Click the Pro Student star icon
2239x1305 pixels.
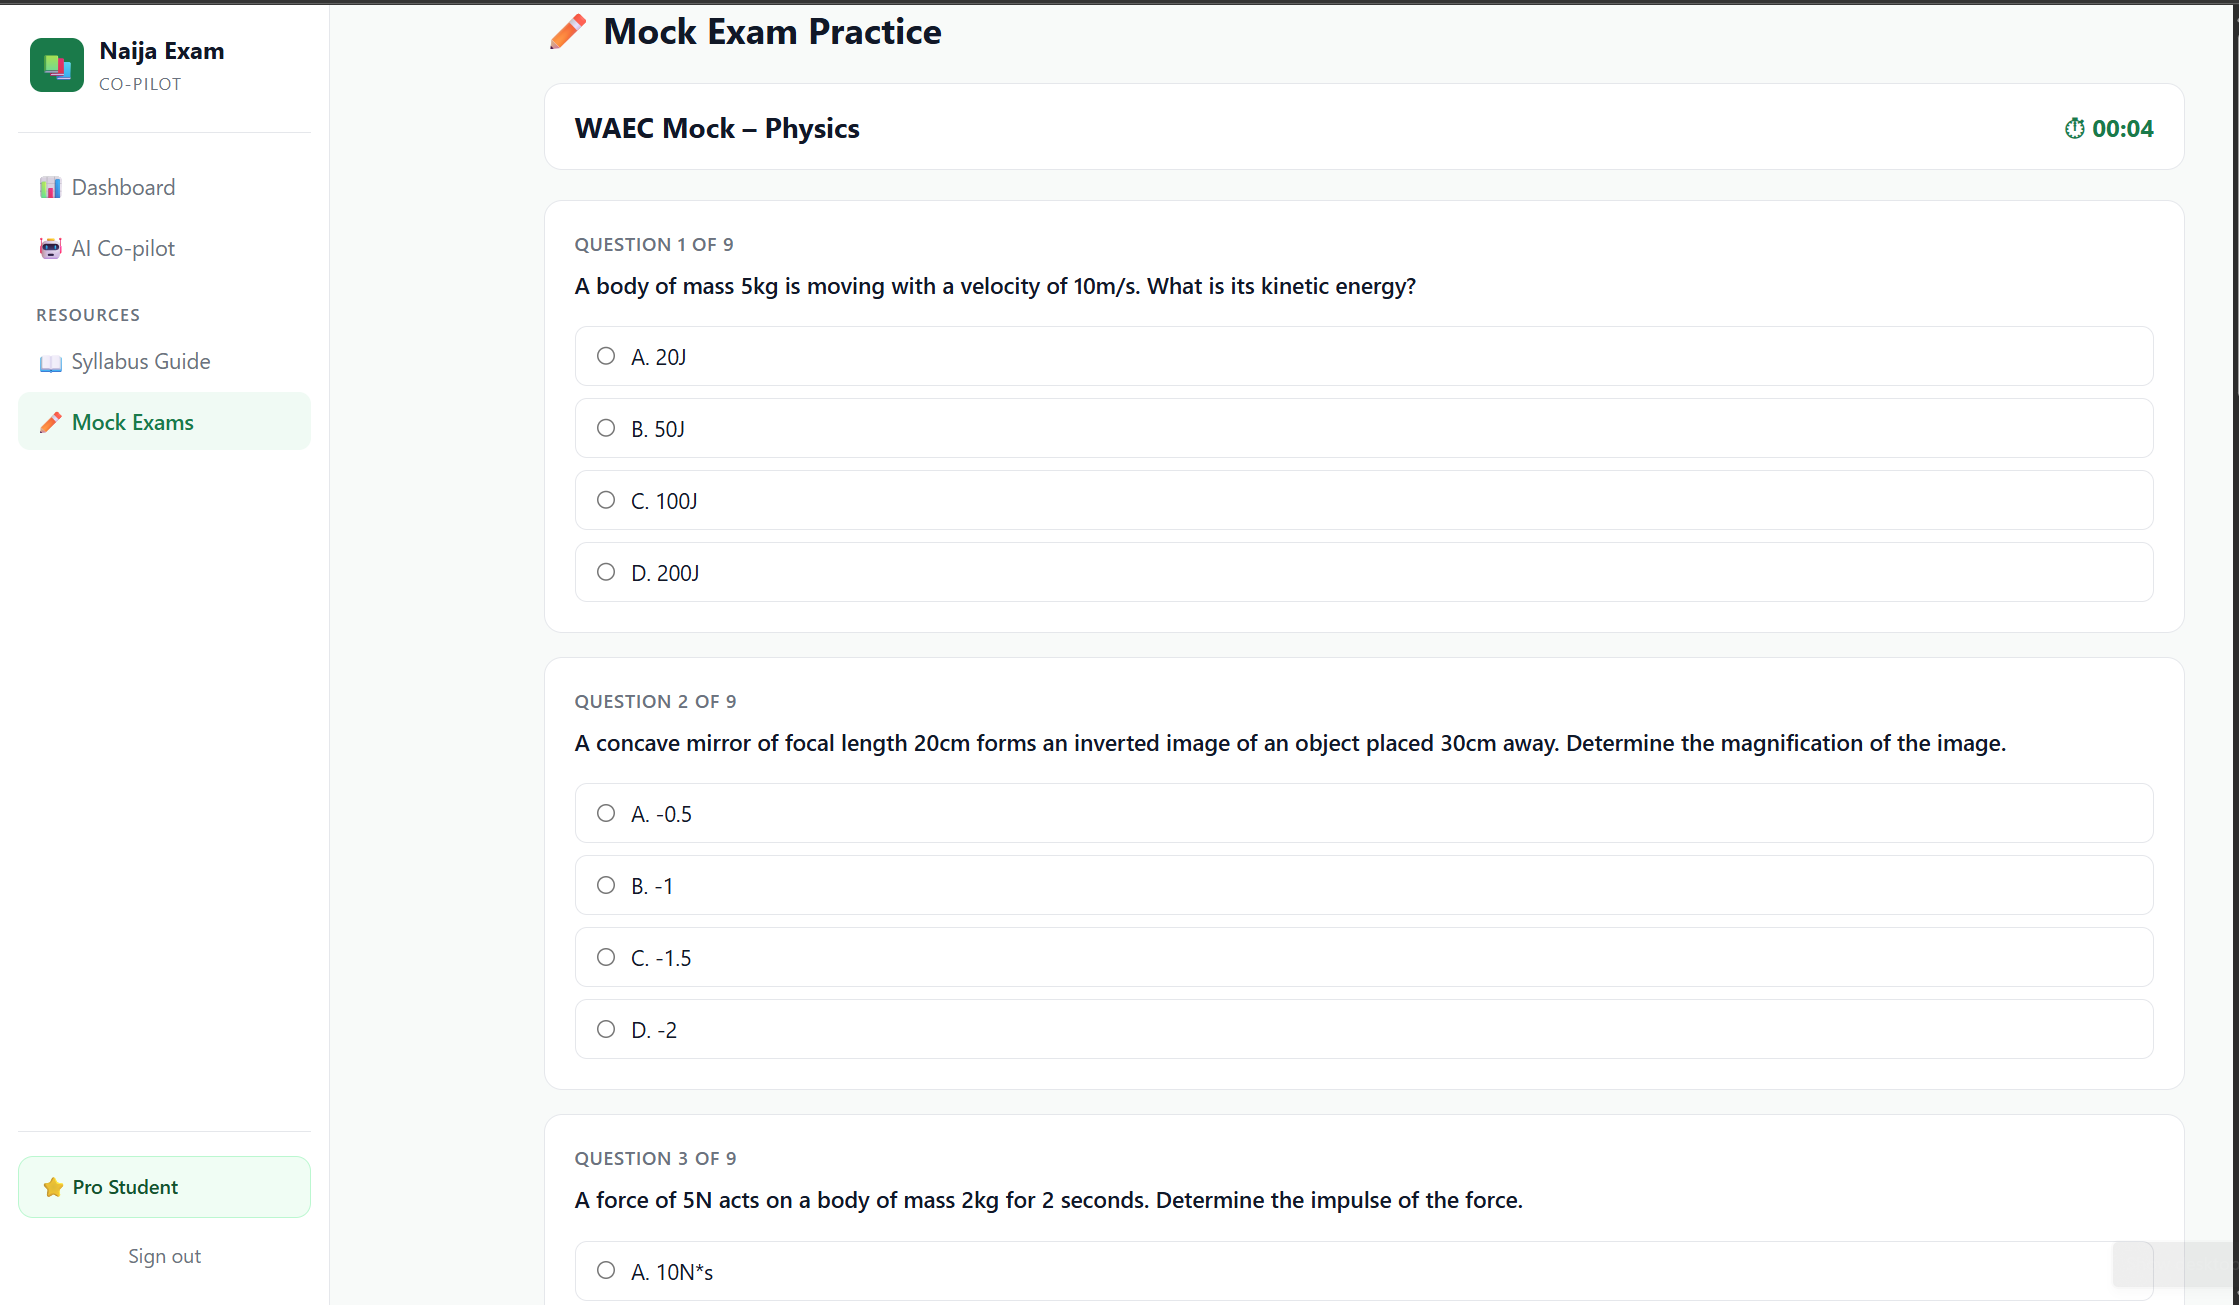(53, 1187)
